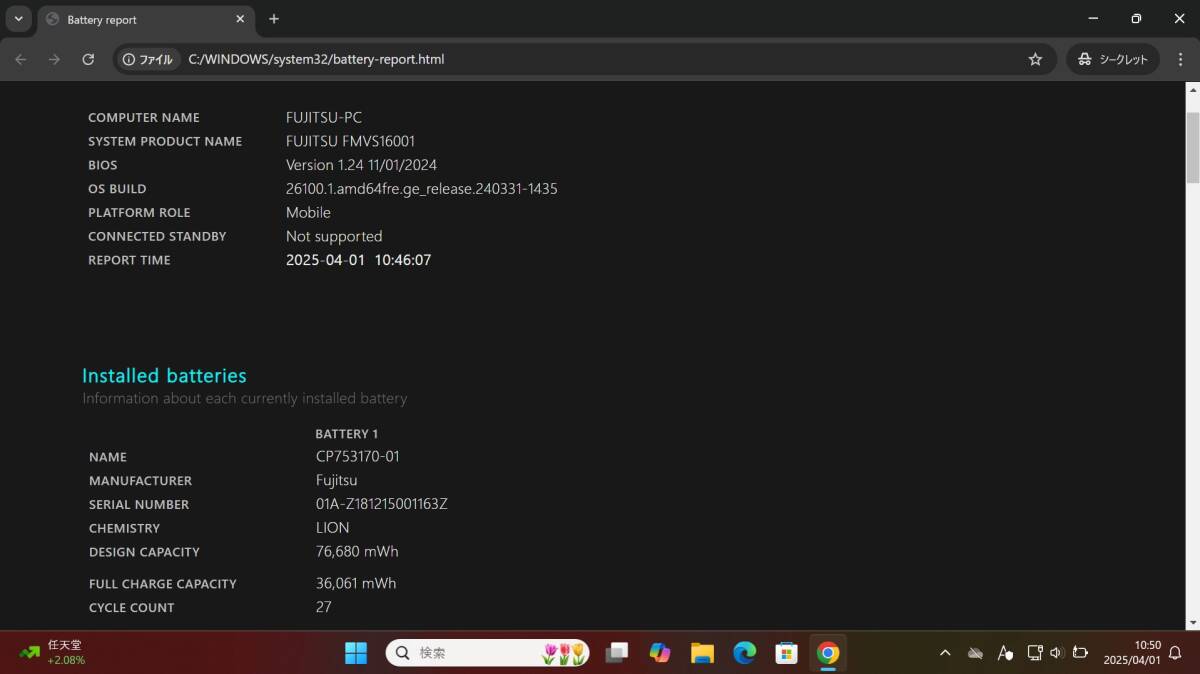Select the Battery report tab
1200x674 pixels.
point(145,19)
